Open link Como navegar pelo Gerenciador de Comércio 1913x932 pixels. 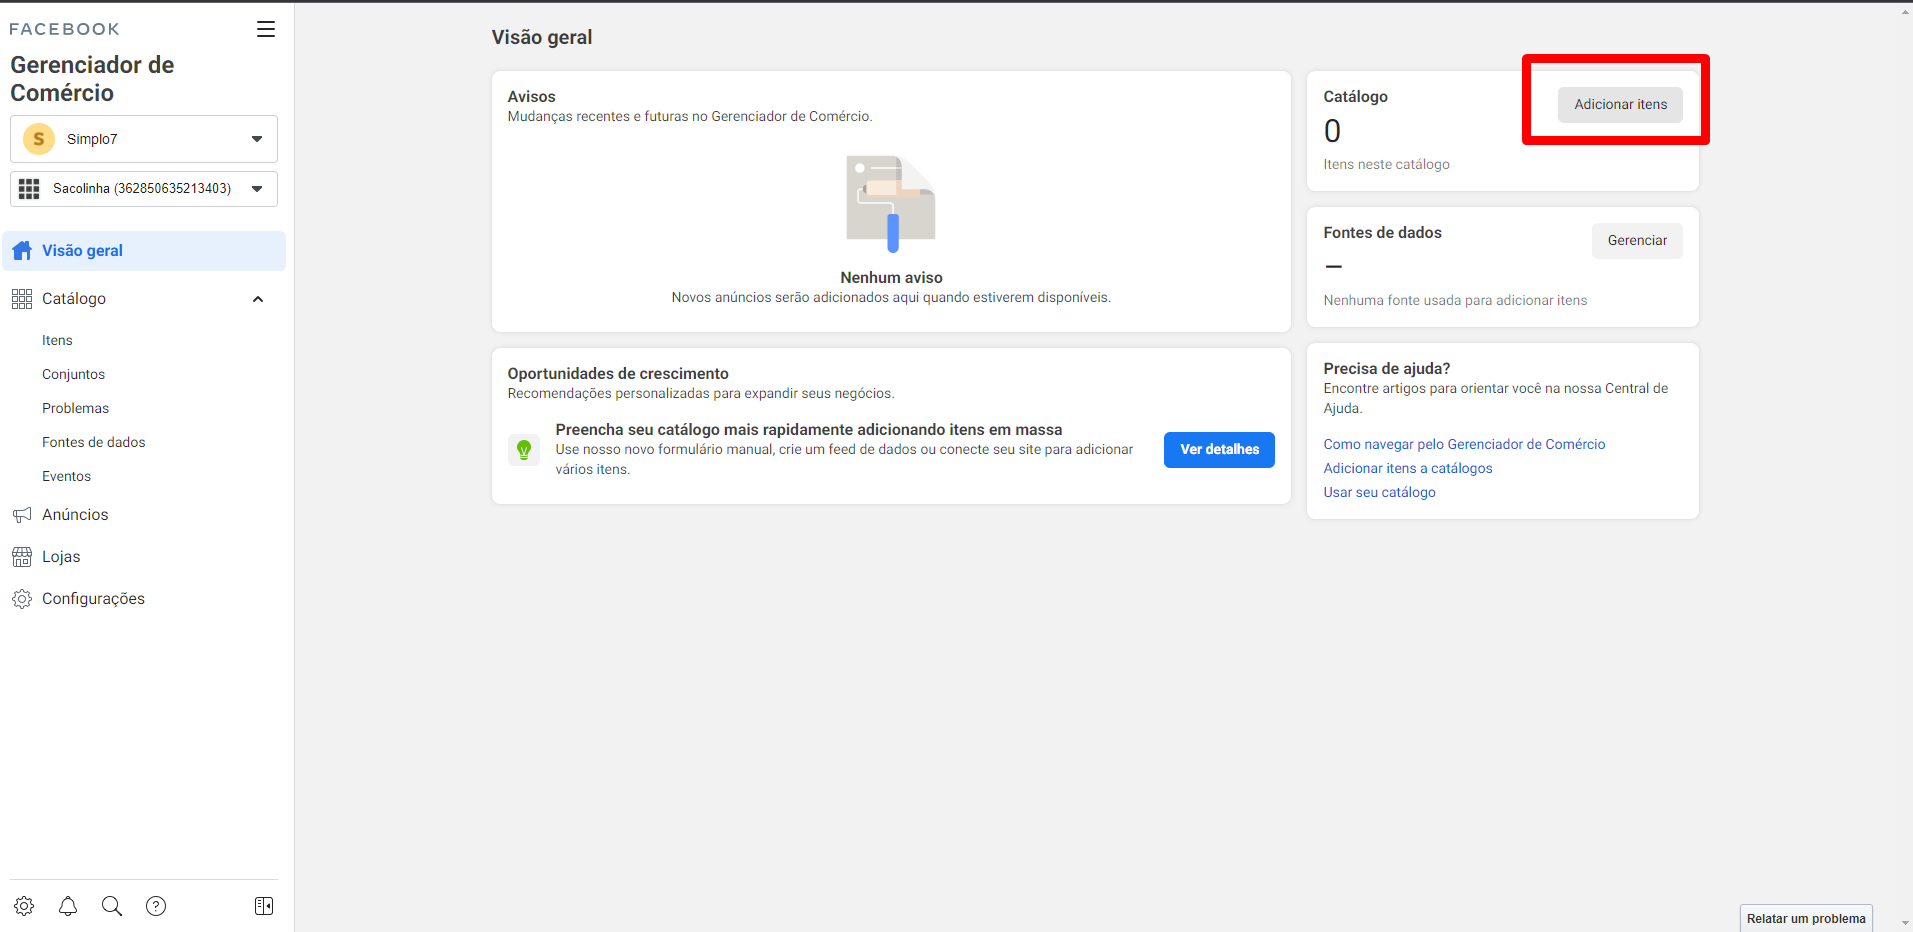[1464, 445]
